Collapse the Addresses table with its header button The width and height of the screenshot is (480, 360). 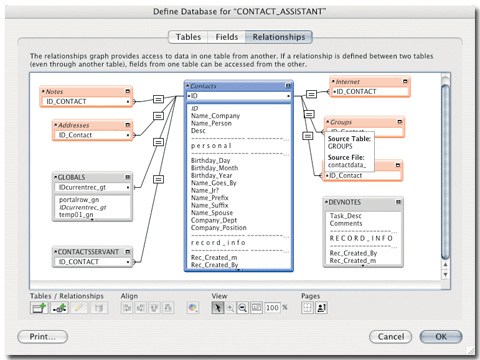[x=128, y=125]
